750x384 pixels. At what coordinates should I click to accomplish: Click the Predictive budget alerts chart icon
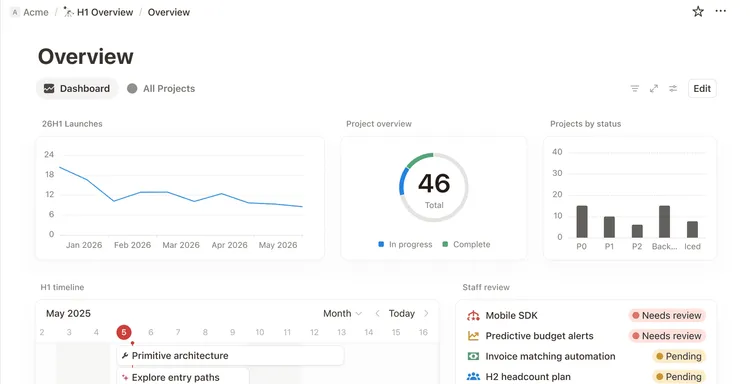(x=473, y=336)
